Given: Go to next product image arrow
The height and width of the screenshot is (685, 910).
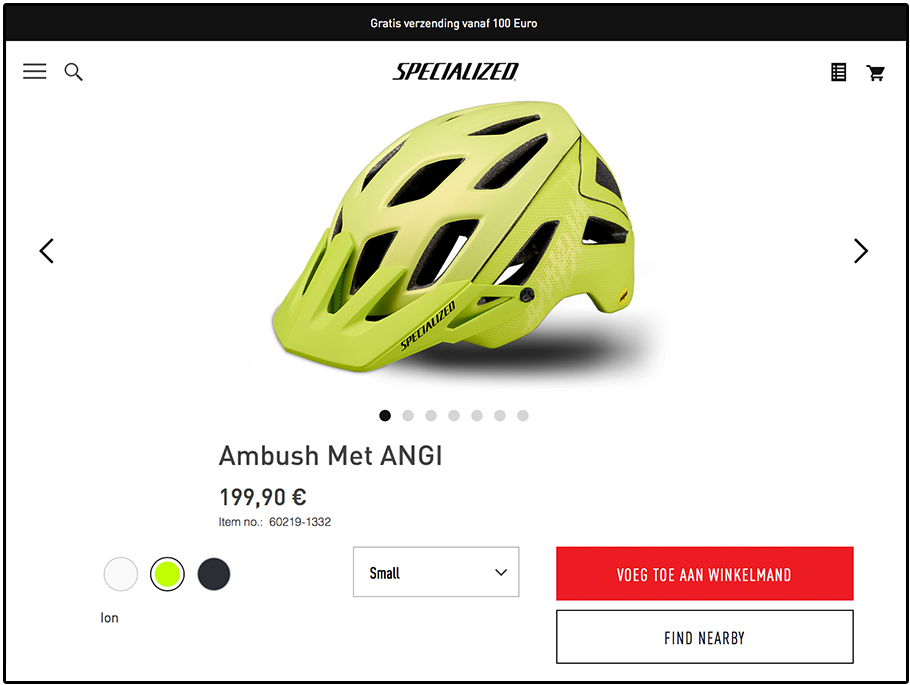Looking at the screenshot, I should click(861, 251).
